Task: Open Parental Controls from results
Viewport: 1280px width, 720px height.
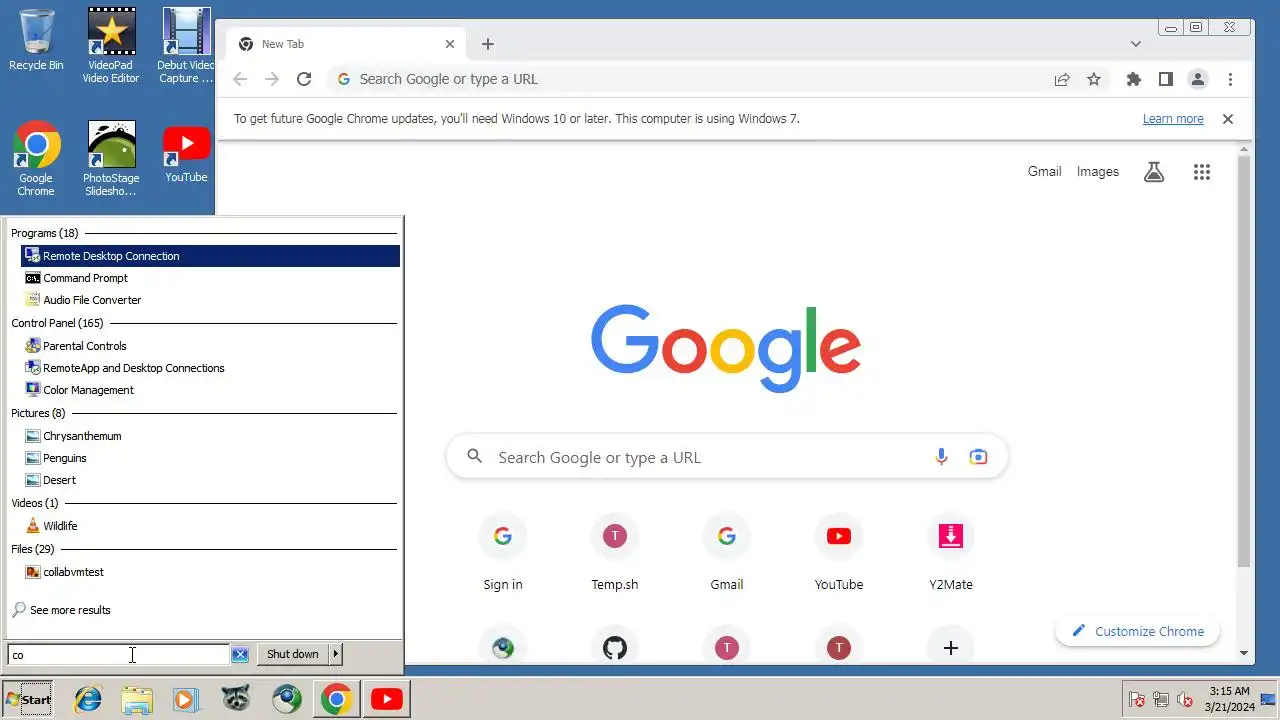Action: pyautogui.click(x=210, y=346)
